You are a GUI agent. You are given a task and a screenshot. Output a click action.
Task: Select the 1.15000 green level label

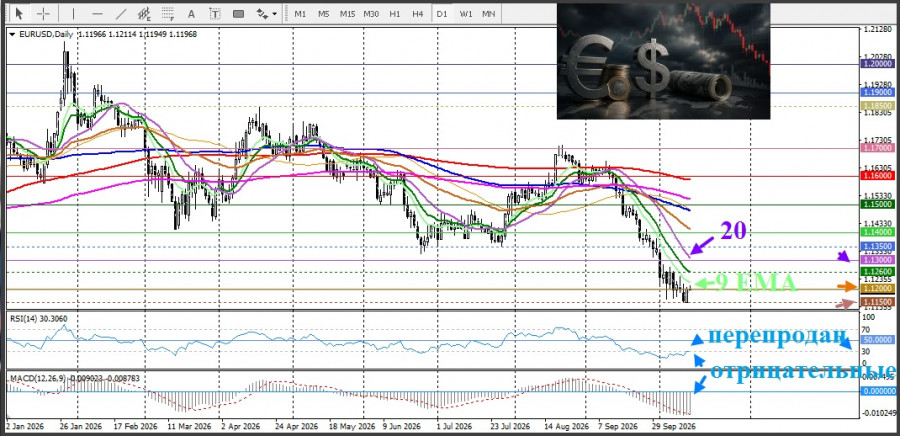tap(877, 204)
